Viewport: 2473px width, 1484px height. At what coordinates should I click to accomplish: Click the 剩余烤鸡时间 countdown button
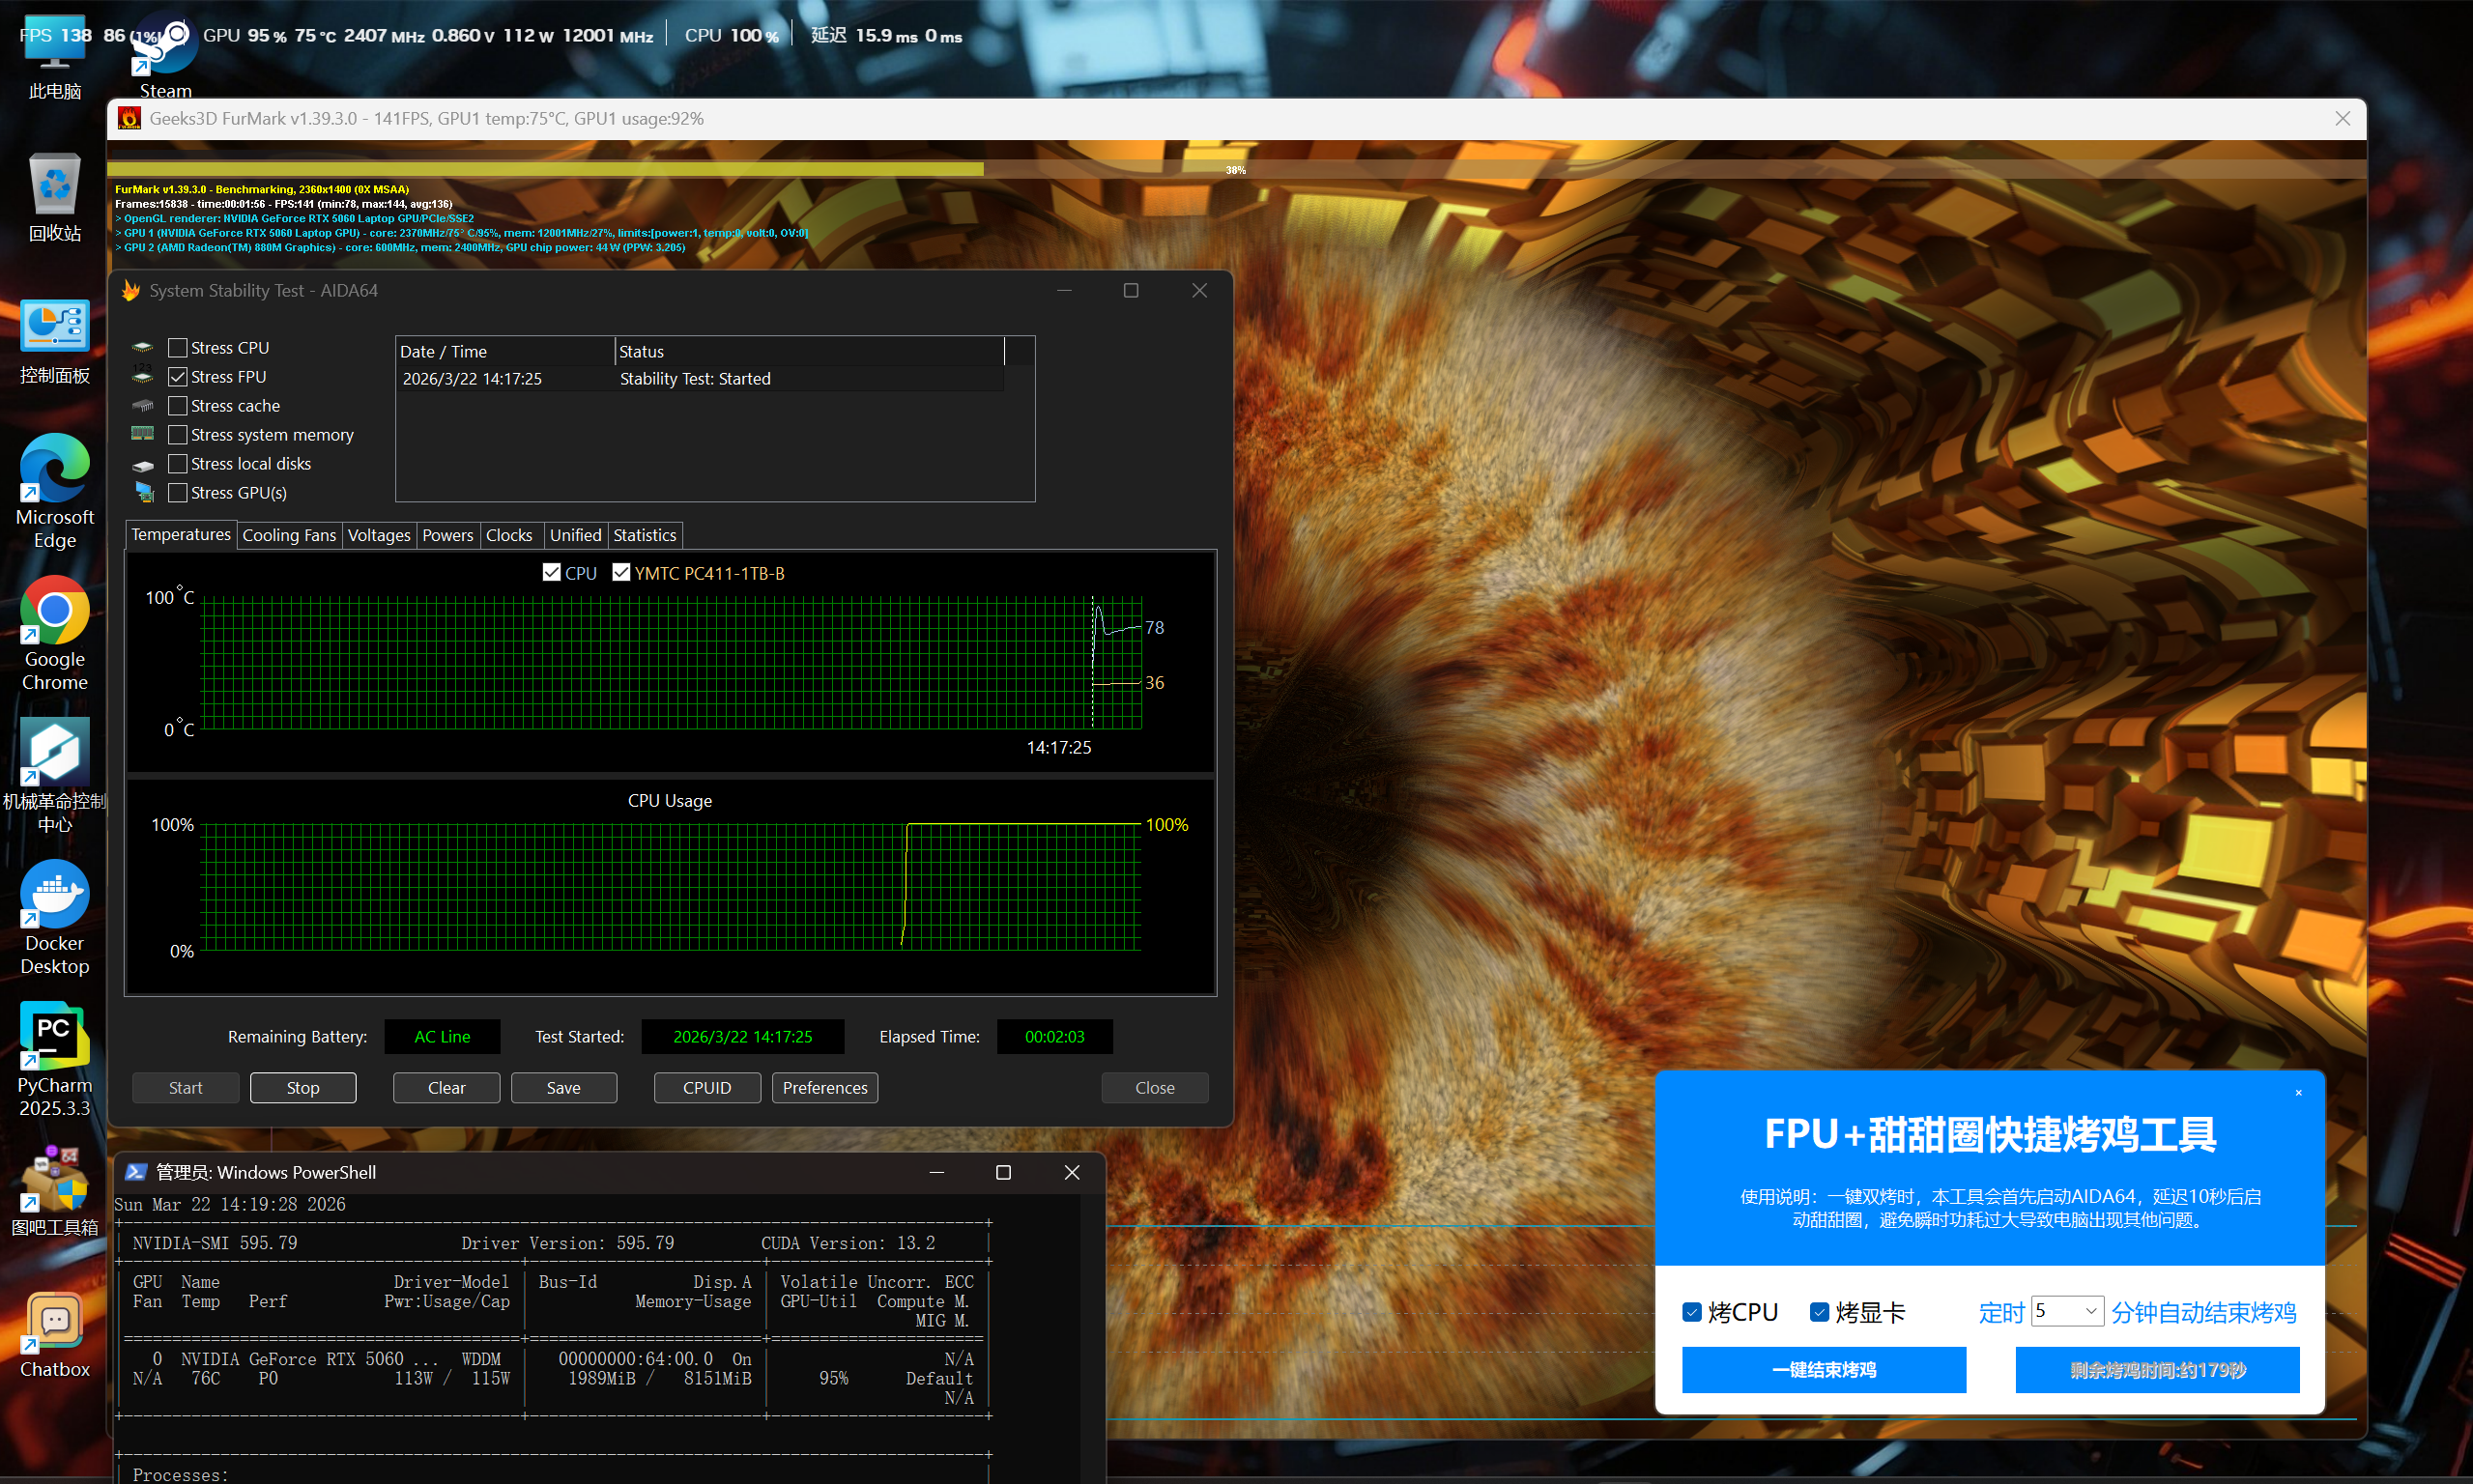[2157, 1370]
